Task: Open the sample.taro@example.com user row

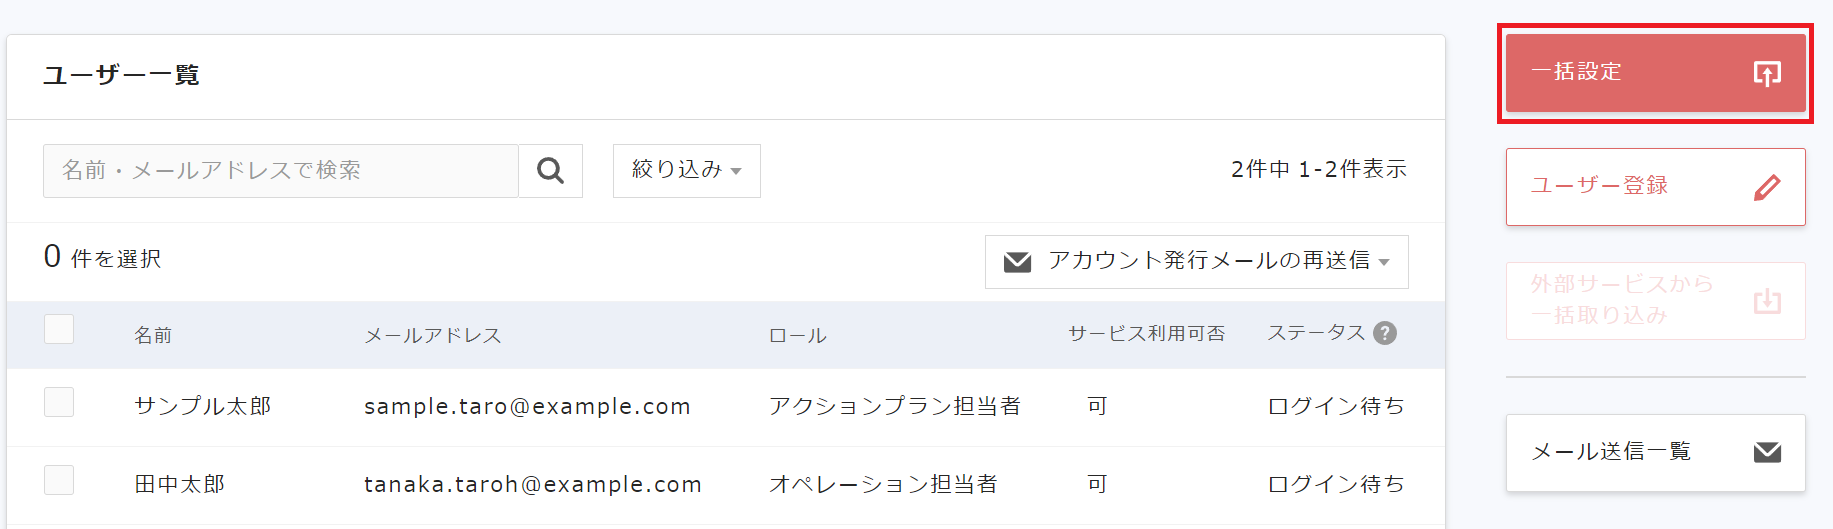Action: (527, 406)
